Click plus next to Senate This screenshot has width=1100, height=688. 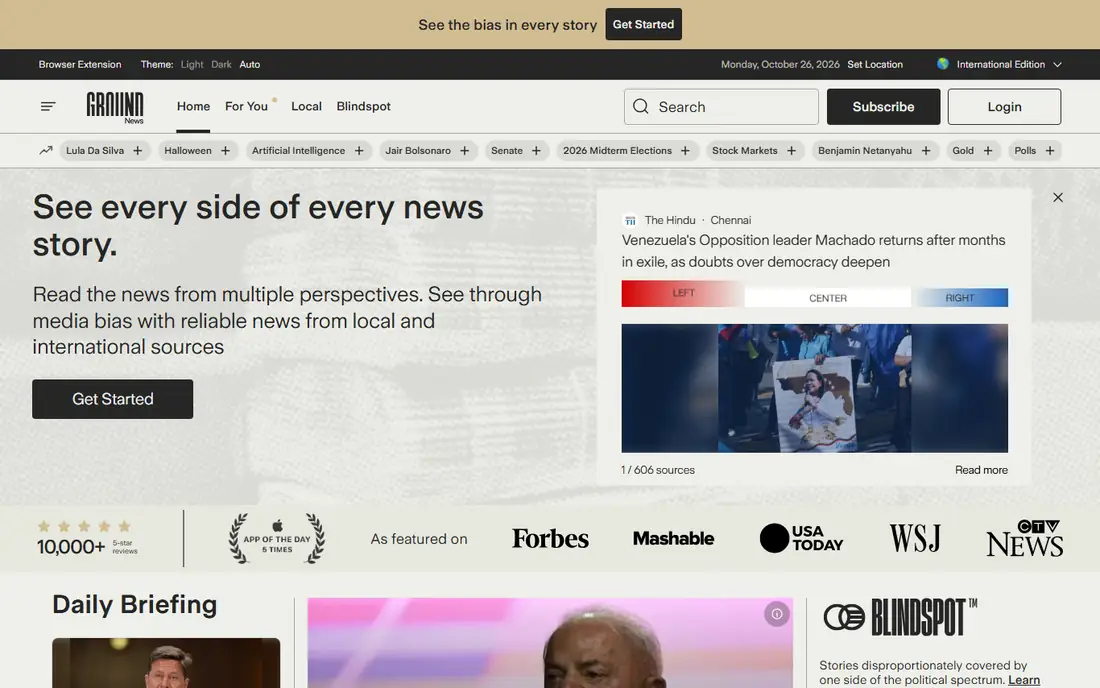coord(536,151)
